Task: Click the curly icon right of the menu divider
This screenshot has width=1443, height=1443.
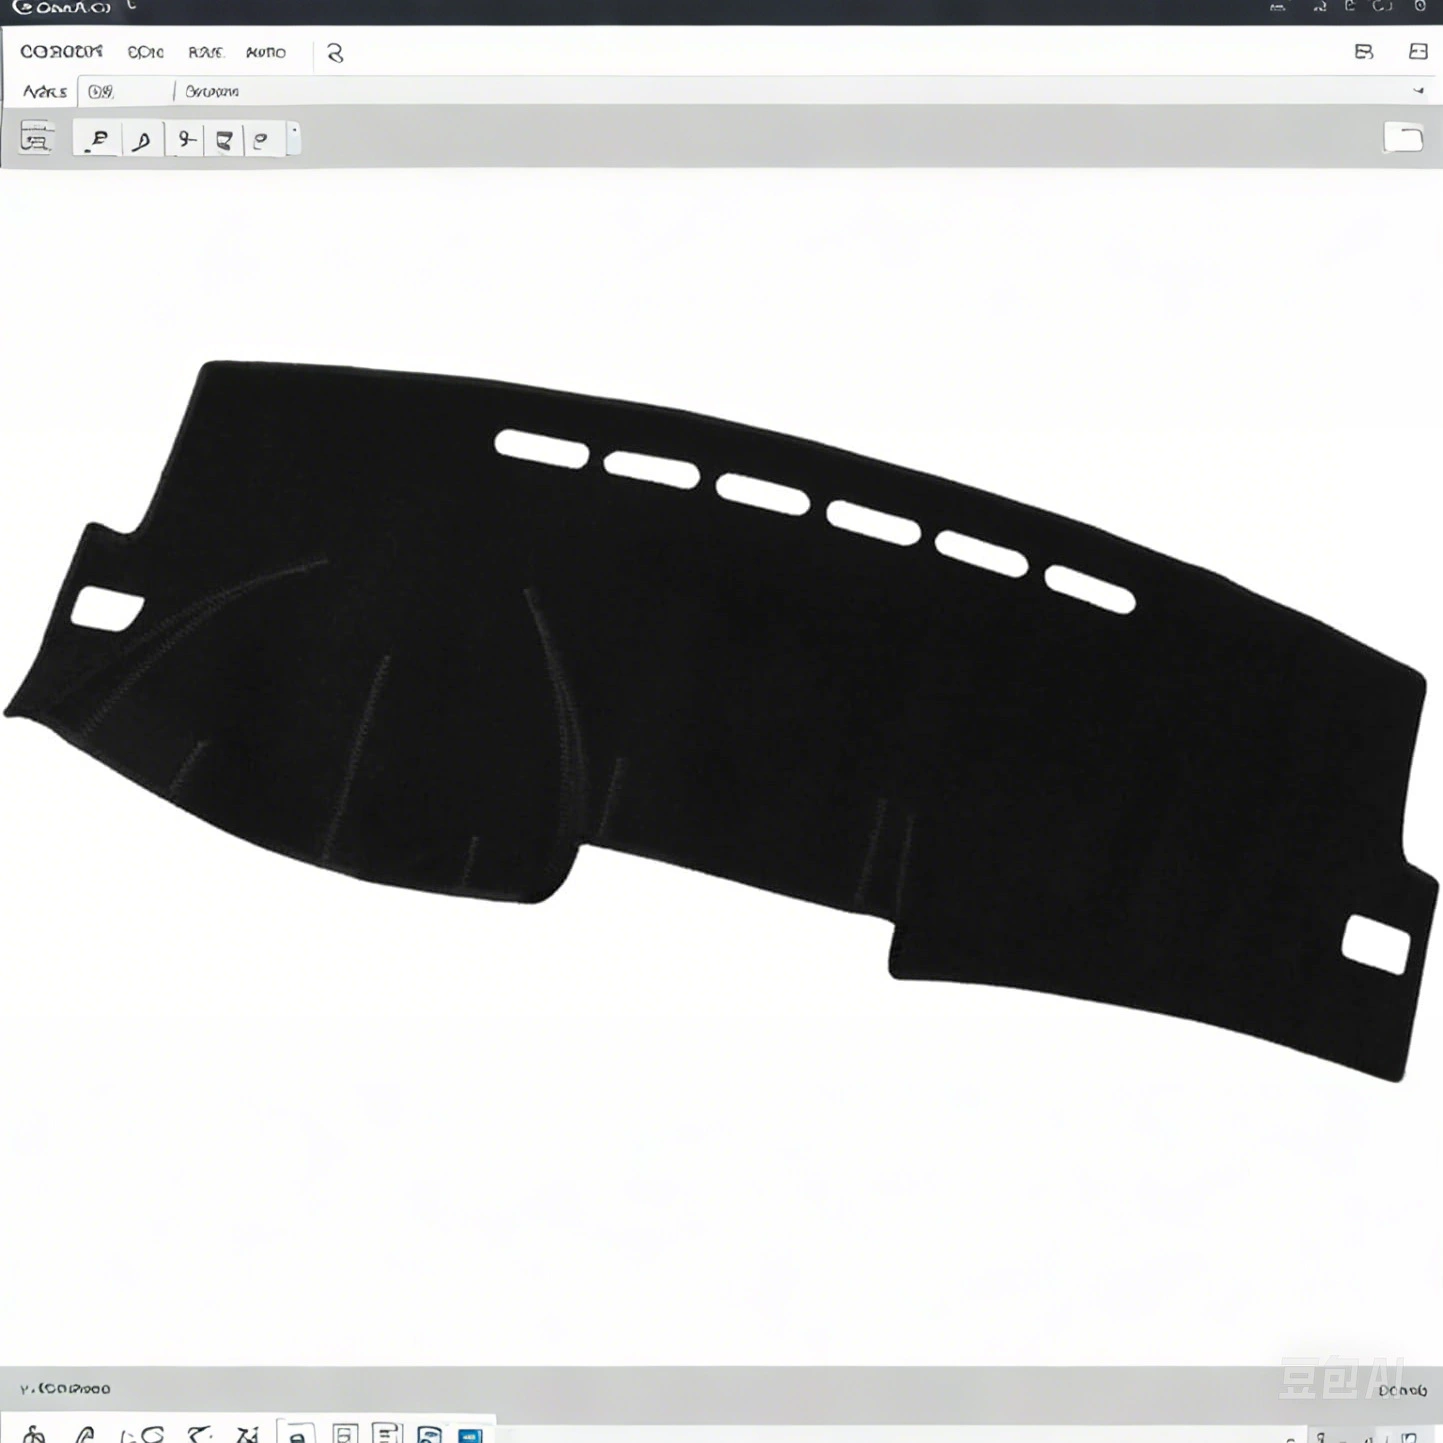Action: point(335,53)
